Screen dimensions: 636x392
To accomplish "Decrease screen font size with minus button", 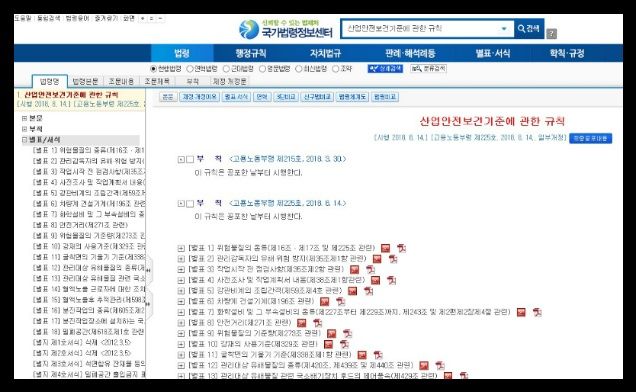I will click(160, 19).
